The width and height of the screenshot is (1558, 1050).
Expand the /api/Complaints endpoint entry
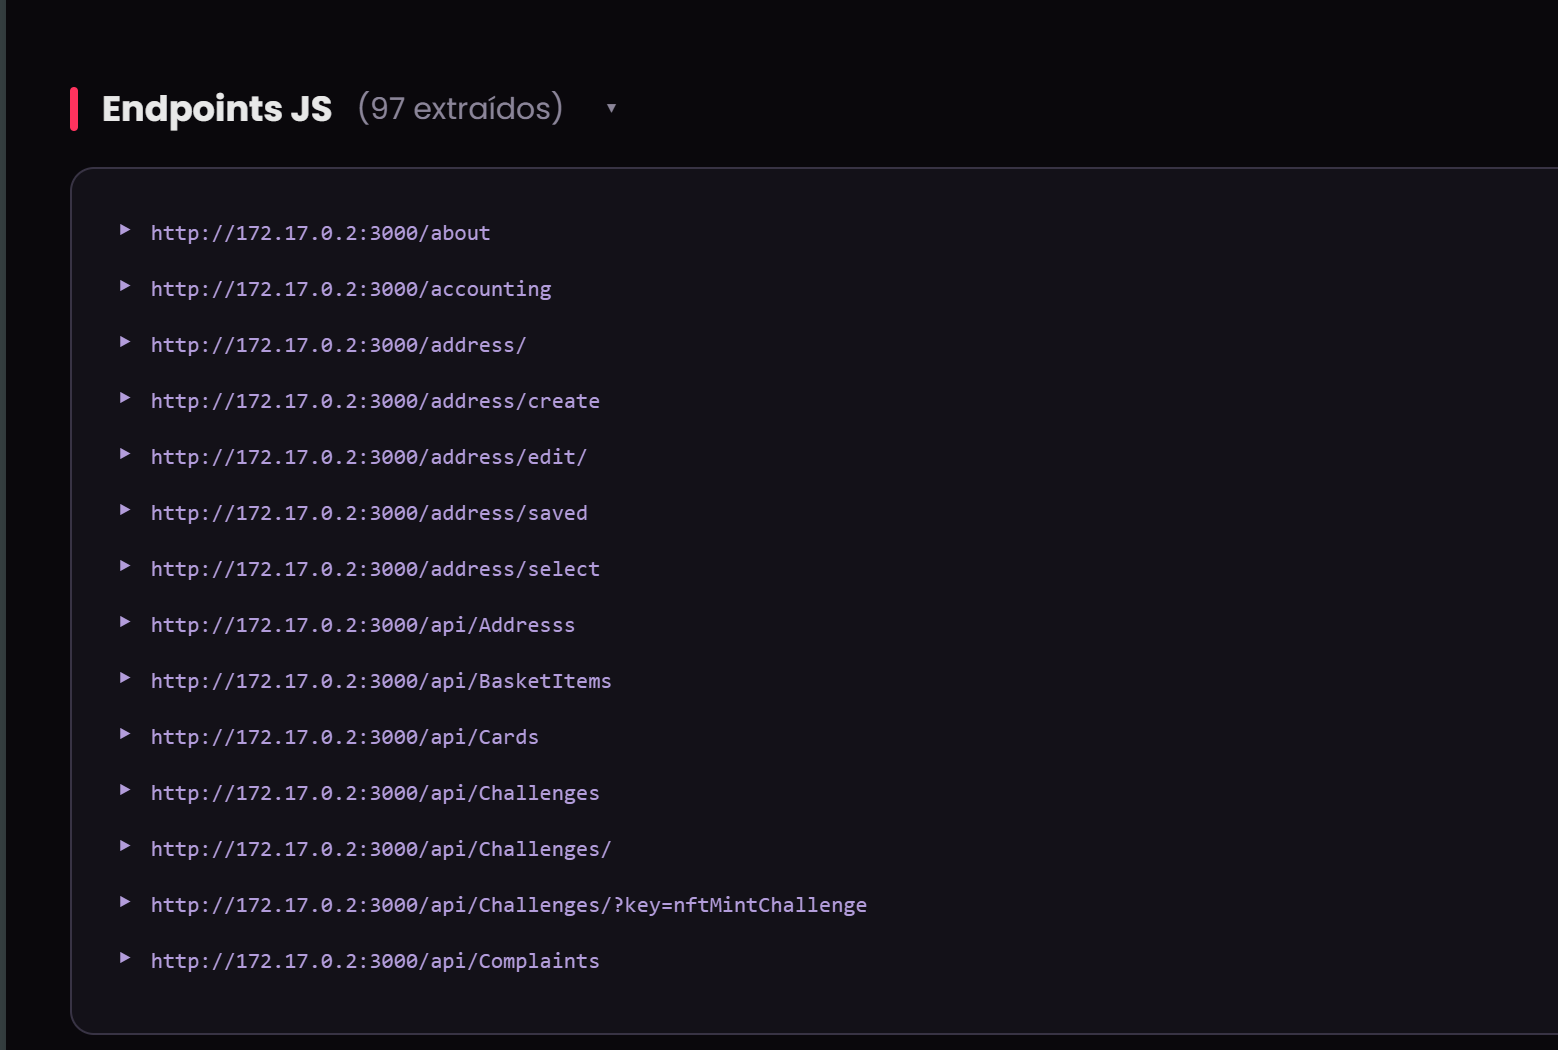[x=126, y=958]
